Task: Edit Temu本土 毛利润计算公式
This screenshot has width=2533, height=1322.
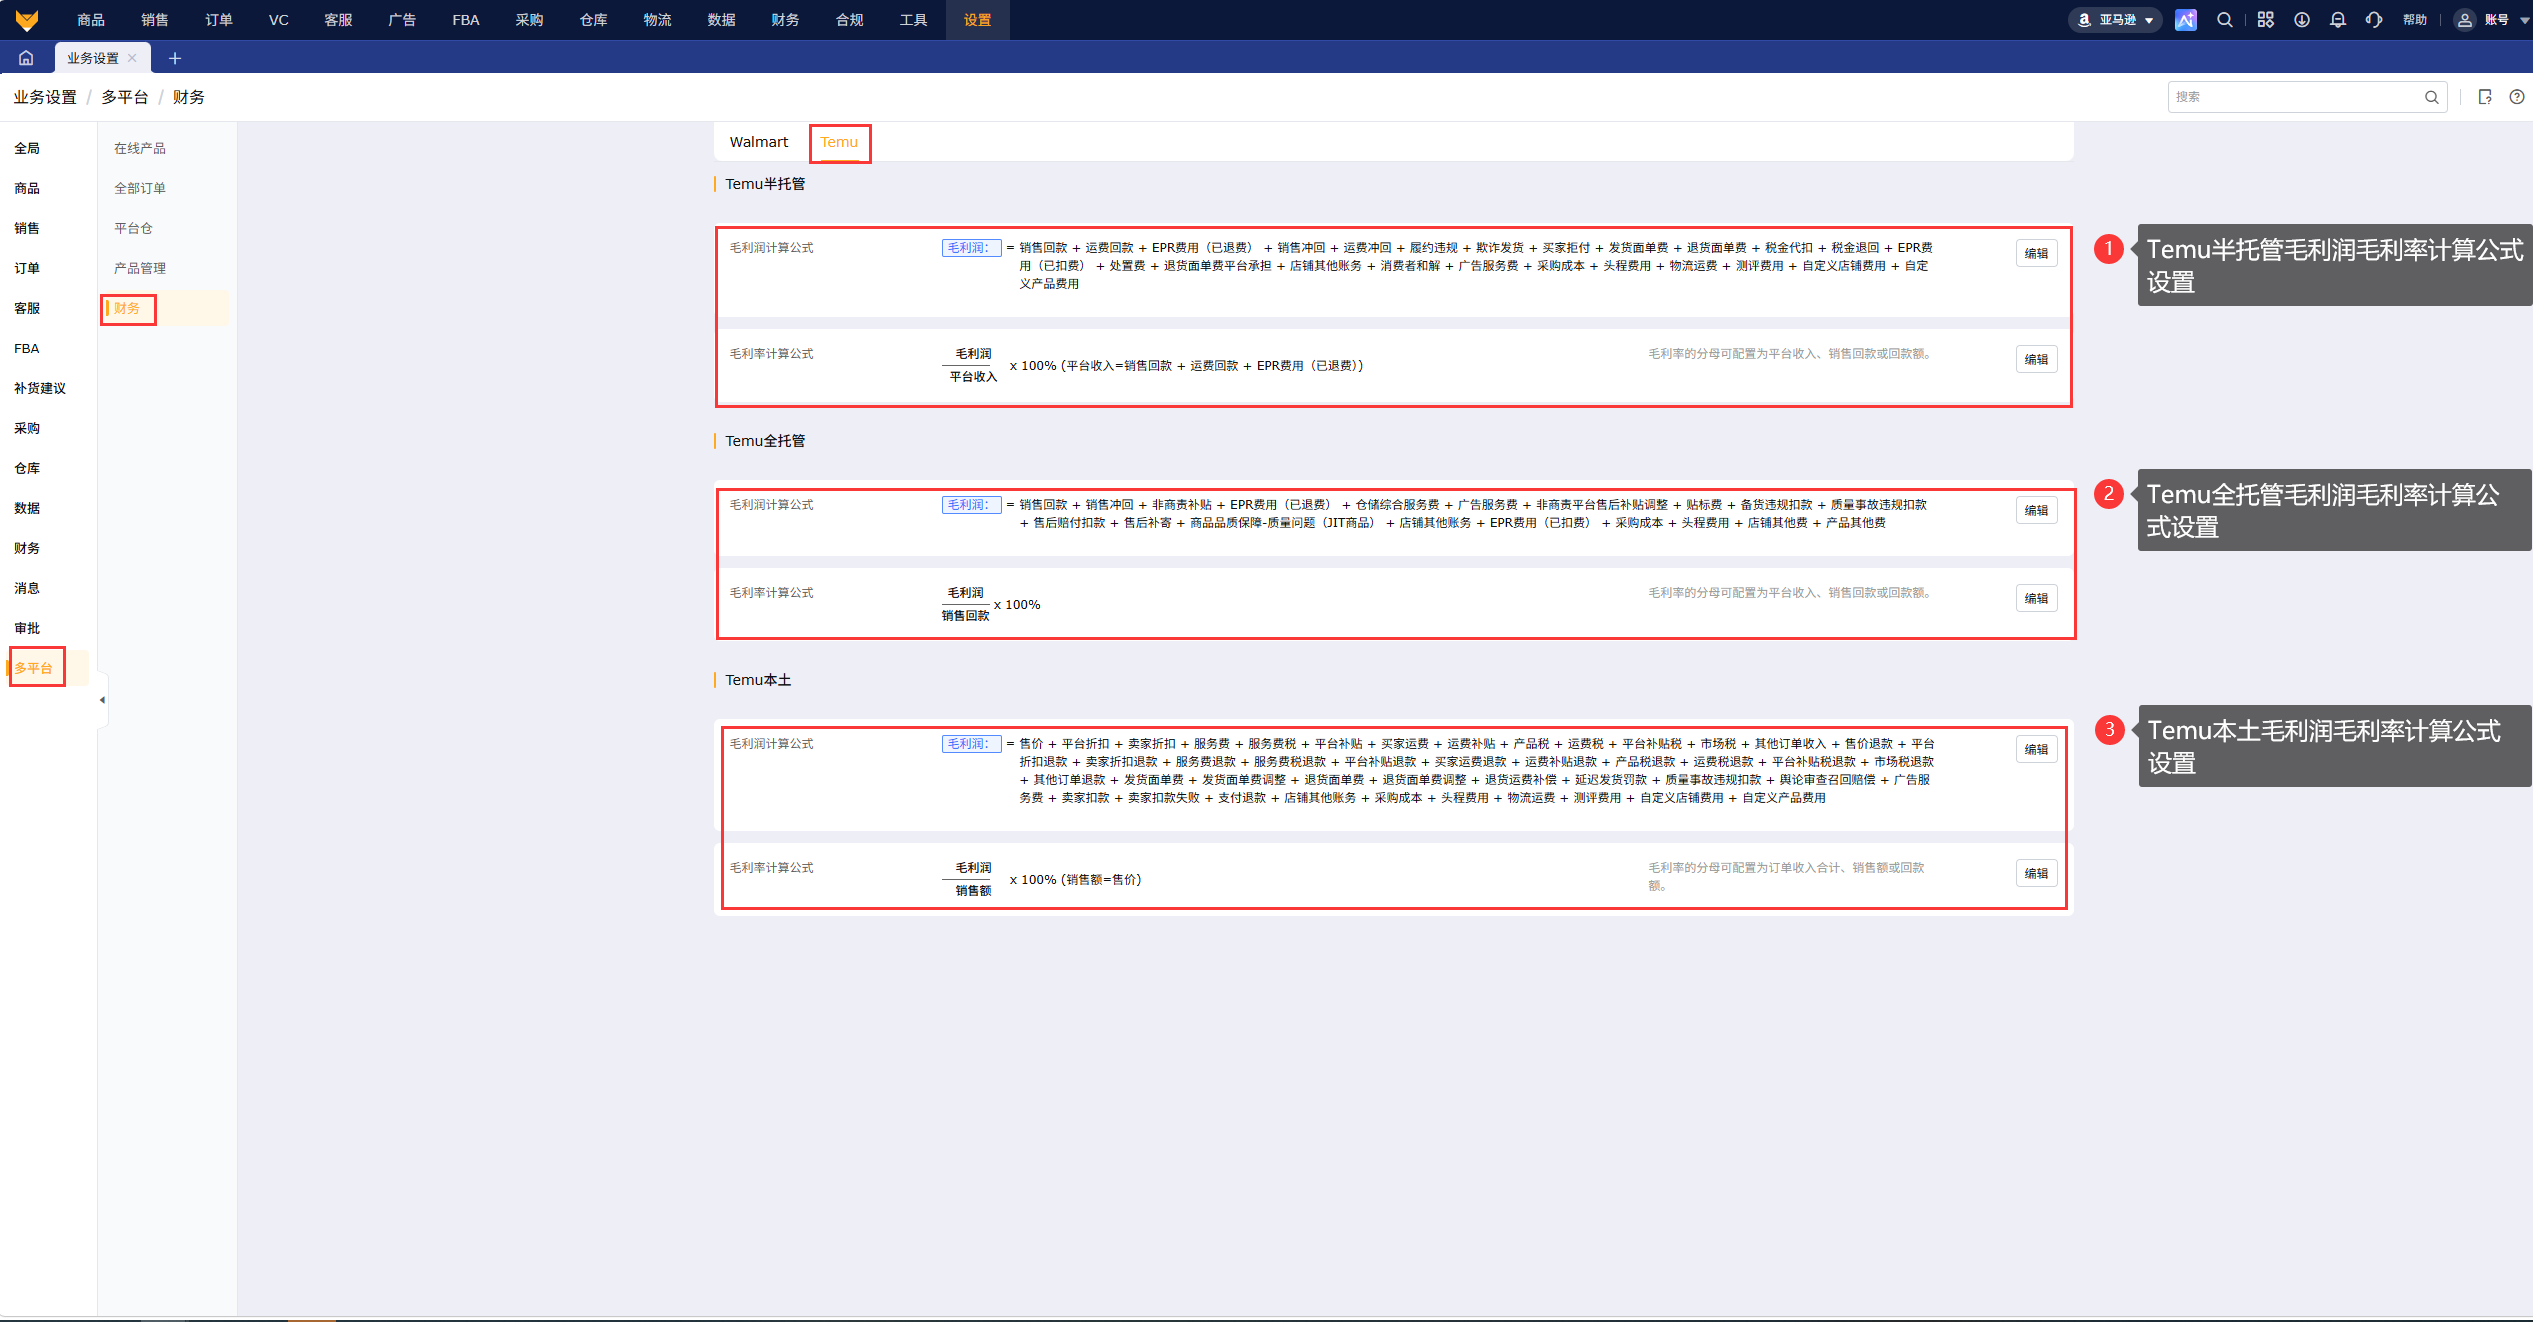Action: 2036,750
